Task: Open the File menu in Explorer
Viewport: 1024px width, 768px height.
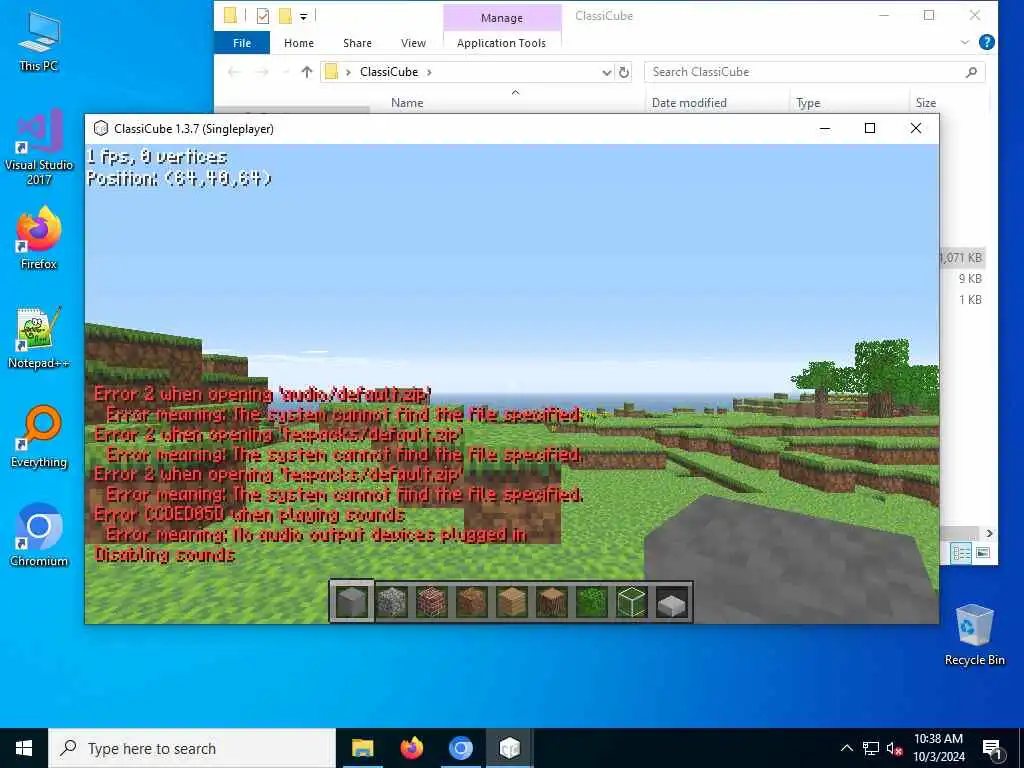Action: click(x=242, y=43)
